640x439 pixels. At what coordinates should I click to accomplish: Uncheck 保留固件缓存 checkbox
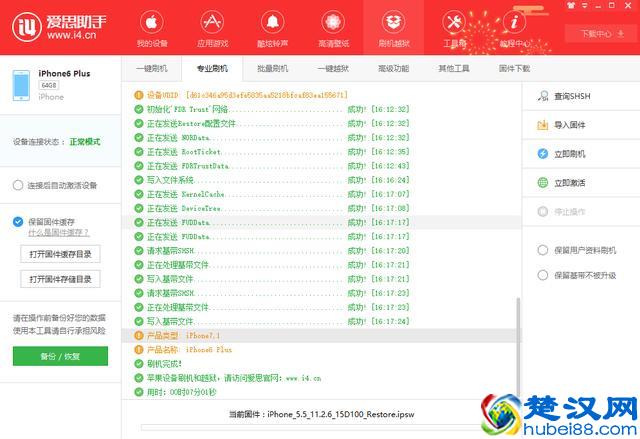[x=18, y=222]
